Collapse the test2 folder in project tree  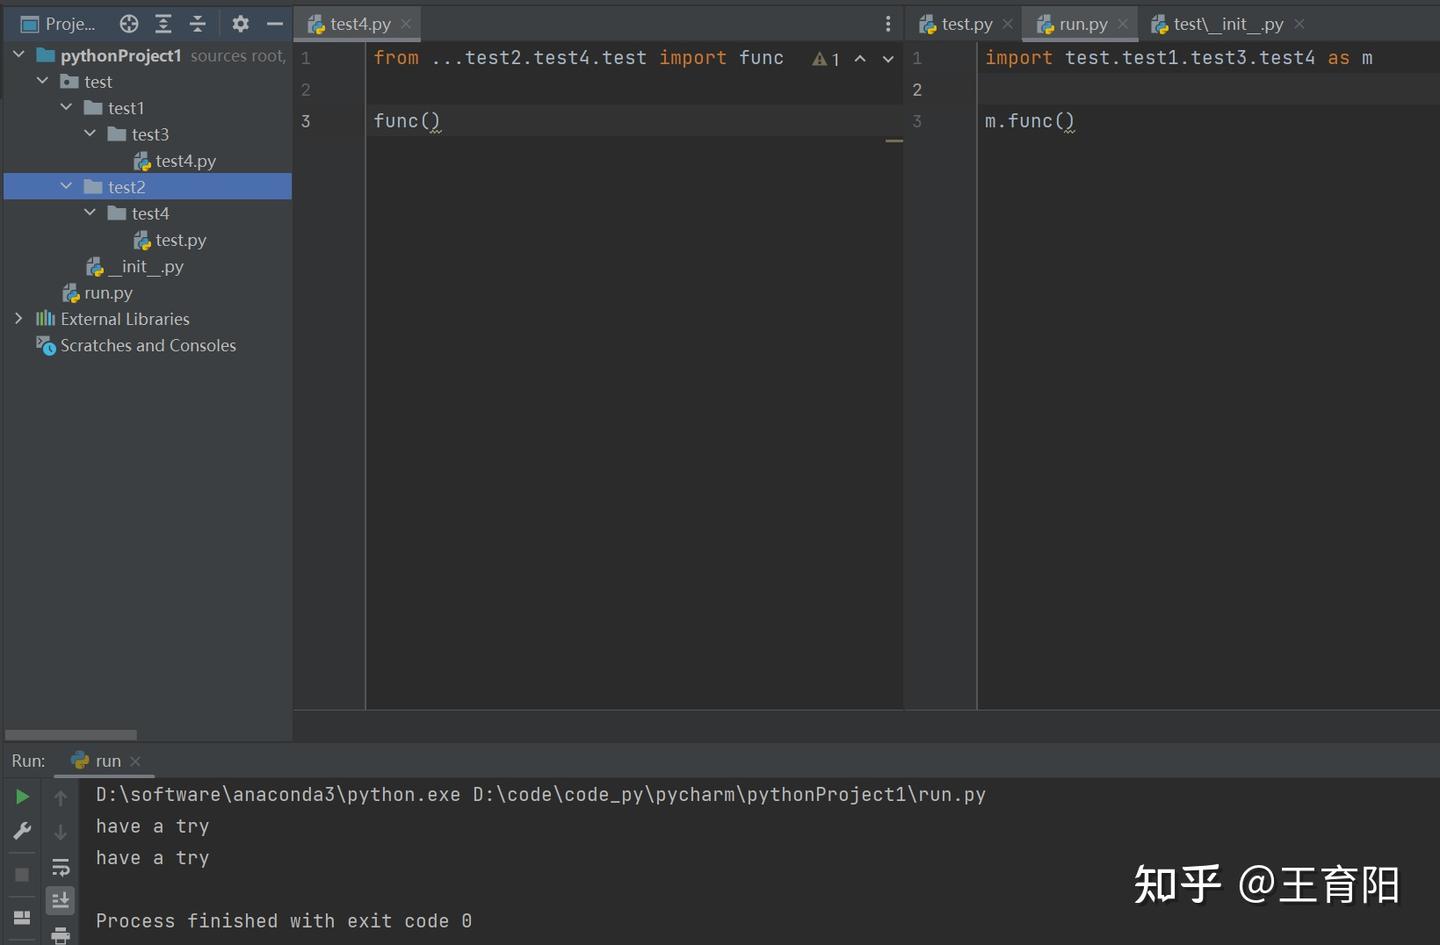(66, 187)
